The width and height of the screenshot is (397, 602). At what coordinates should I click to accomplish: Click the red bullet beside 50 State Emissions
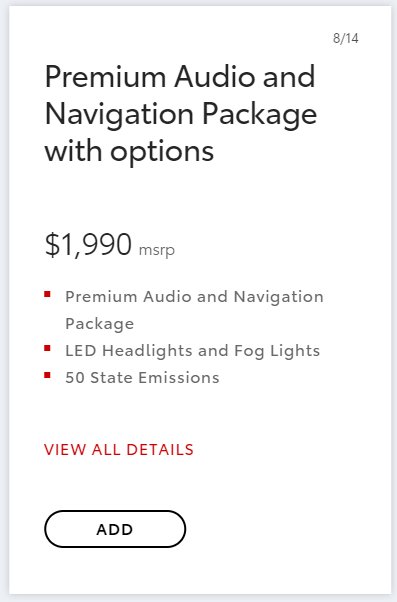click(48, 375)
